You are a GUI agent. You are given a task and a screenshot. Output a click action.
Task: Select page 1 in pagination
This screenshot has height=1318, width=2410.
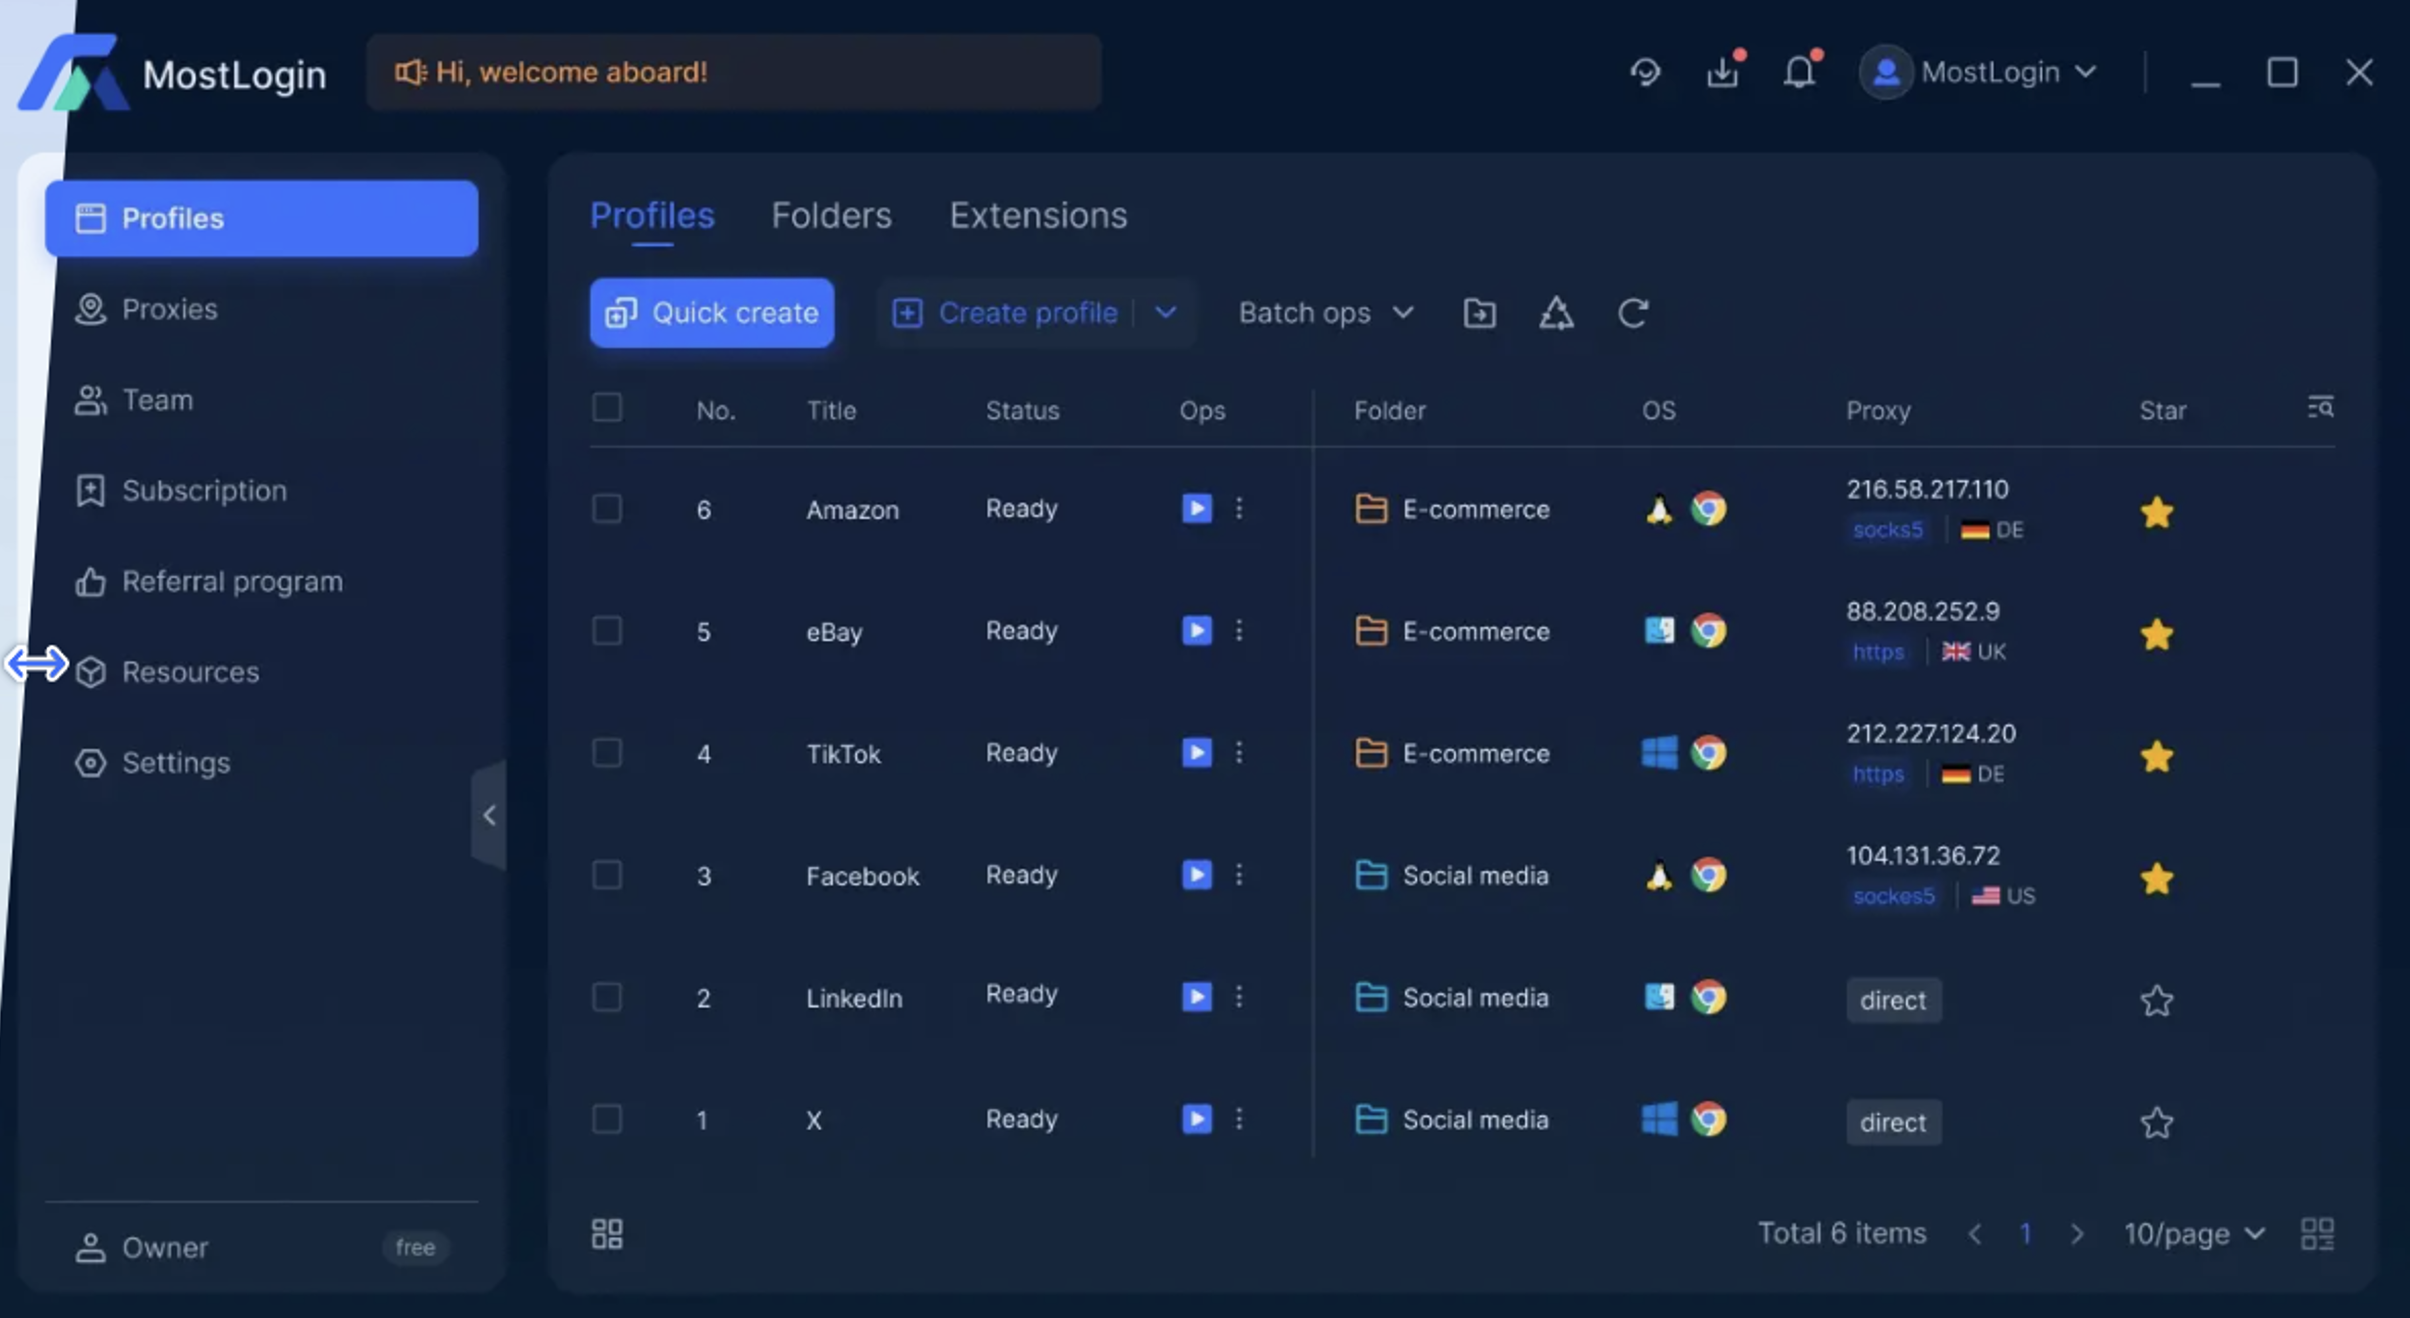click(x=2025, y=1233)
